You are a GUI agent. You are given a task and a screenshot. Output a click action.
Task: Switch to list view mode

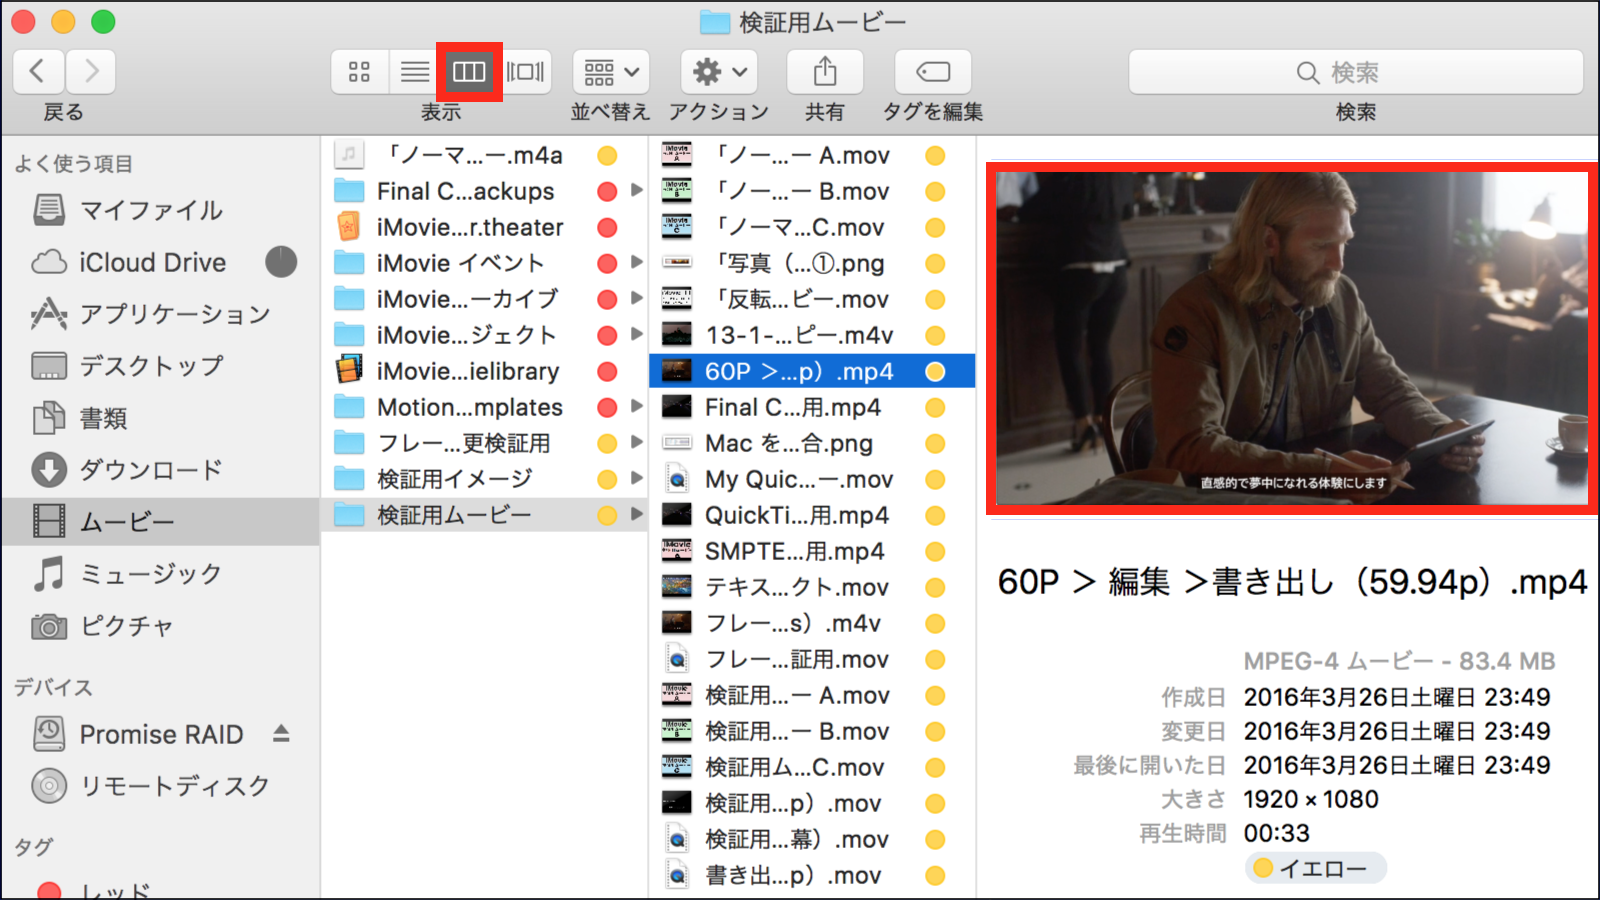(415, 72)
